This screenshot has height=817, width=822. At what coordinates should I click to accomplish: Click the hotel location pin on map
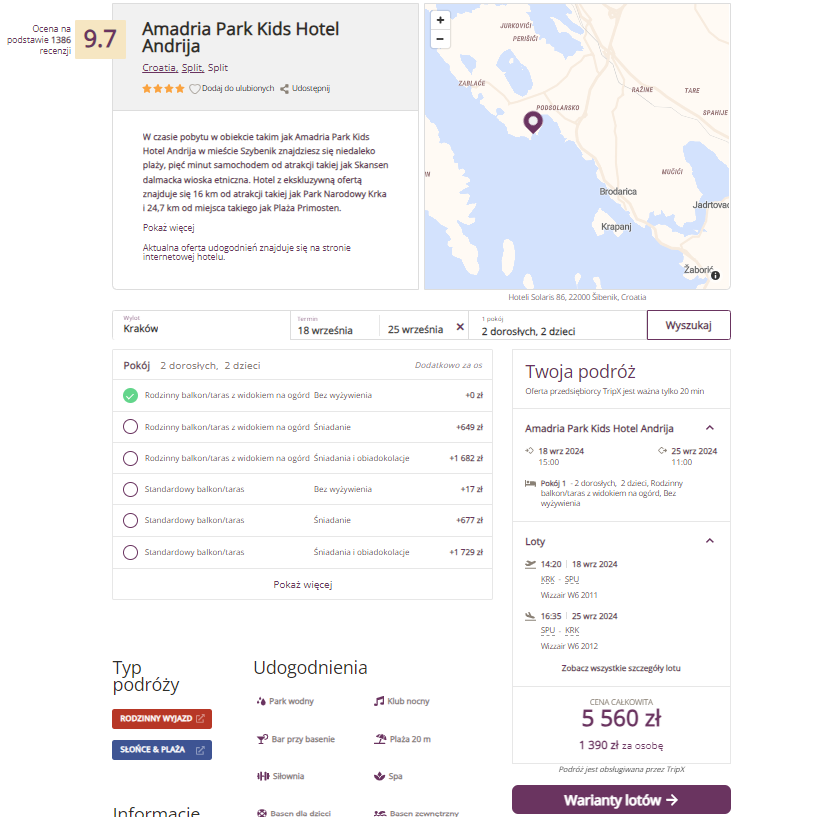(533, 122)
